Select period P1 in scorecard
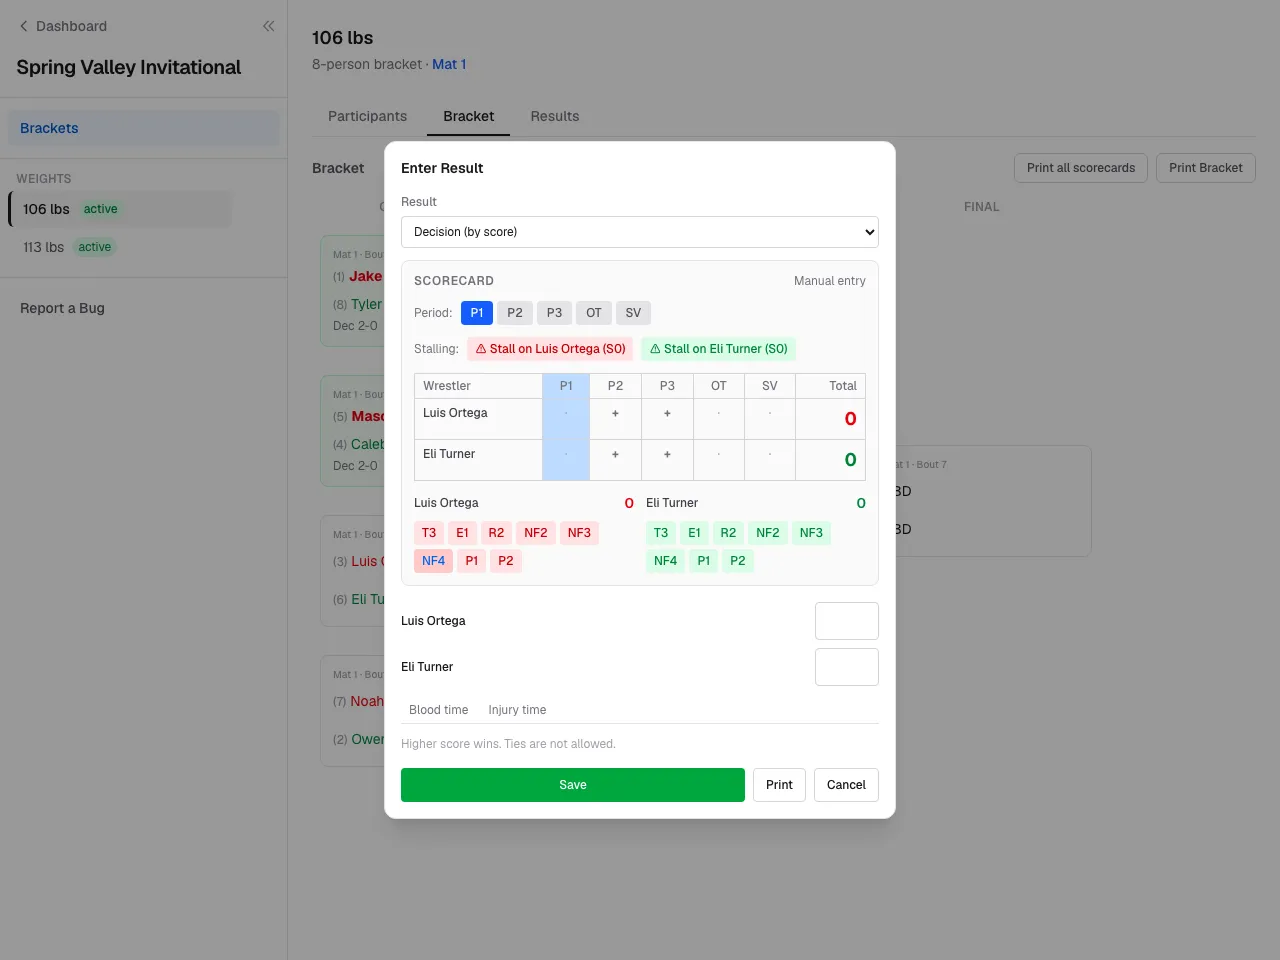1280x960 pixels. coord(477,313)
